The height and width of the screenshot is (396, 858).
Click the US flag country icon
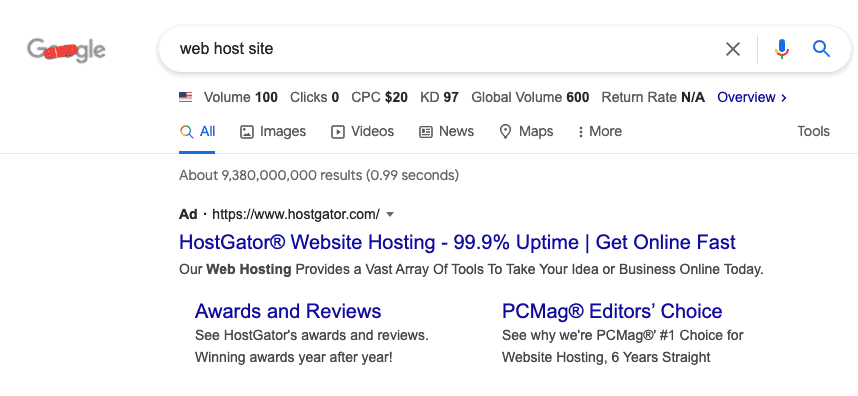(x=185, y=97)
